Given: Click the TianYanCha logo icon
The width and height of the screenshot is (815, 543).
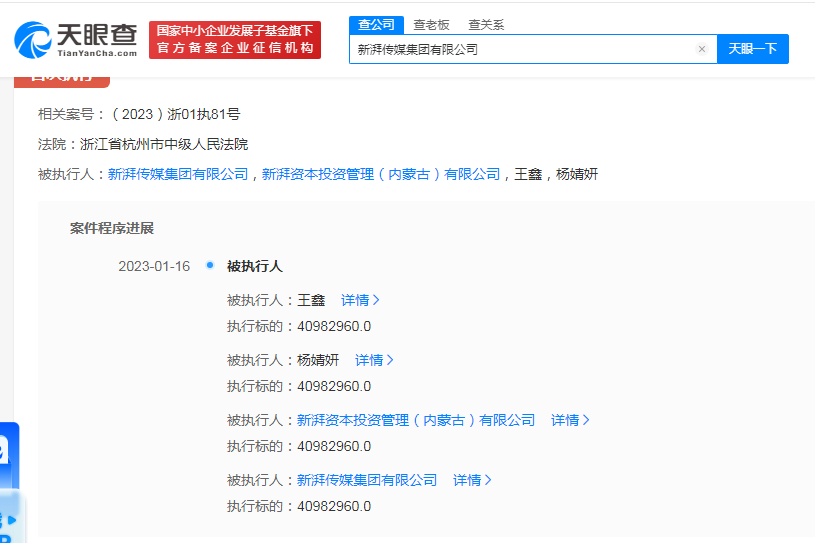Looking at the screenshot, I should tap(34, 39).
